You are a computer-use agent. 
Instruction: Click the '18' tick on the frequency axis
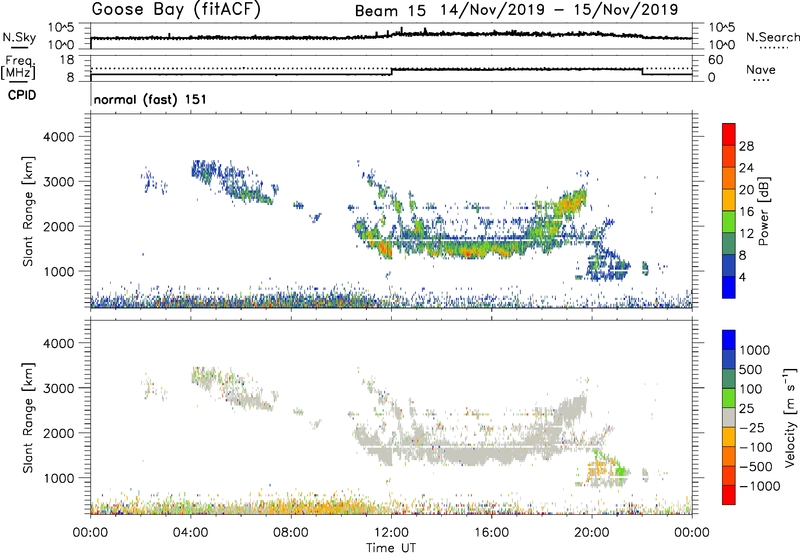(67, 60)
